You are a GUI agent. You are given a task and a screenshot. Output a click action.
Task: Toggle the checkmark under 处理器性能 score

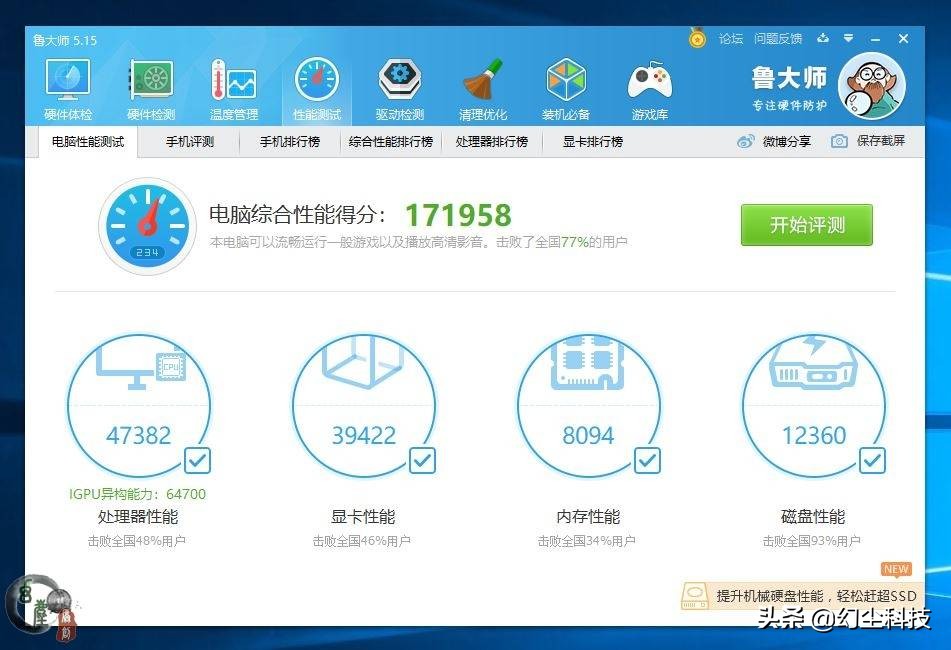click(197, 461)
